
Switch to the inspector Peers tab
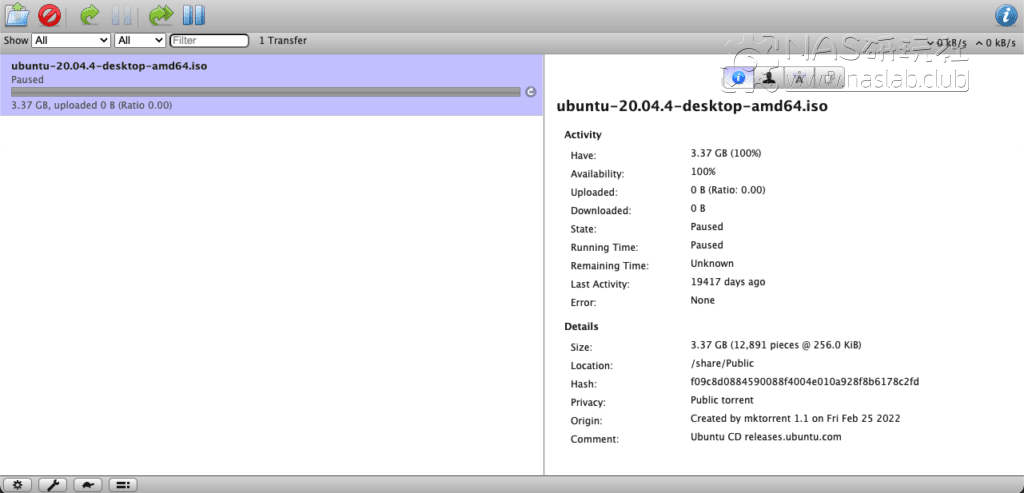coord(768,77)
